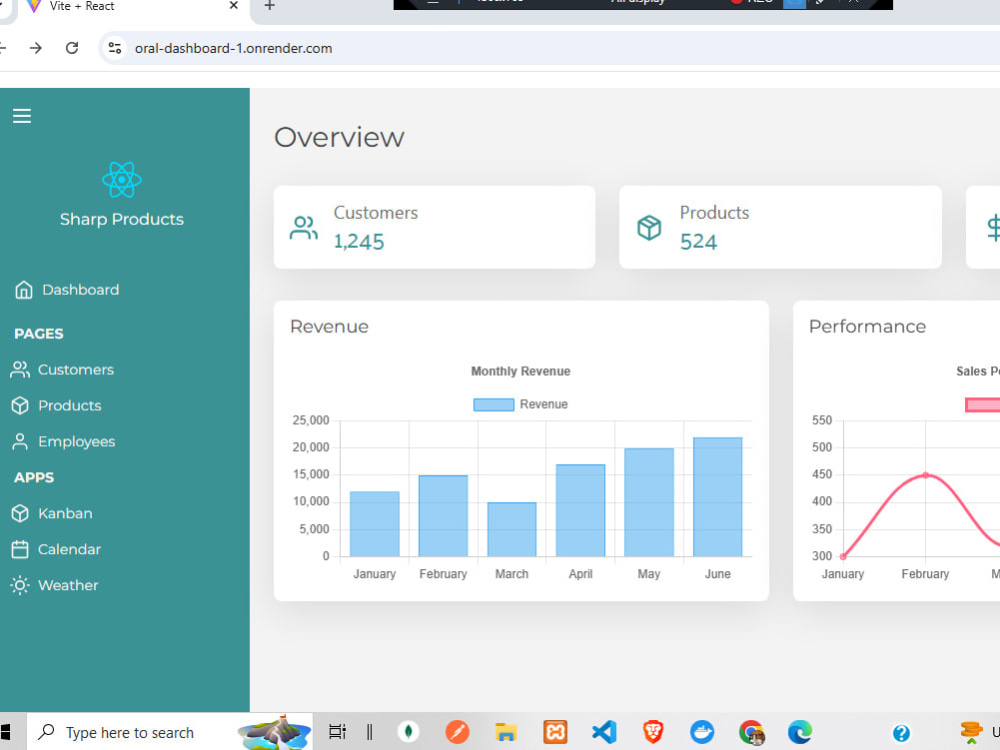
Task: Click the June revenue bar
Action: pos(717,497)
